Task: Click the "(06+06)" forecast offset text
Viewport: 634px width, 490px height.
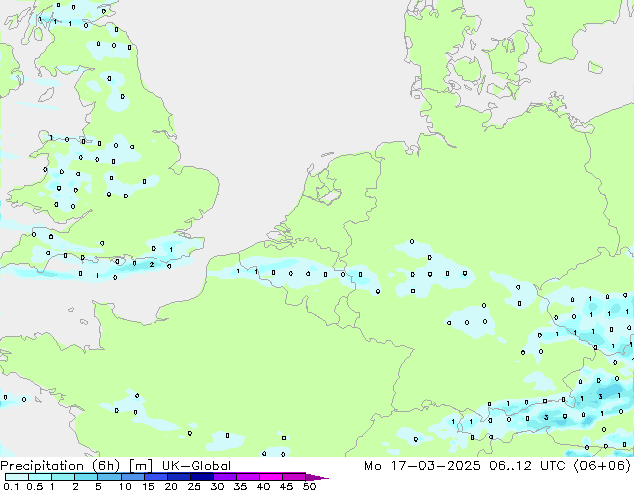Action: pyautogui.click(x=602, y=466)
